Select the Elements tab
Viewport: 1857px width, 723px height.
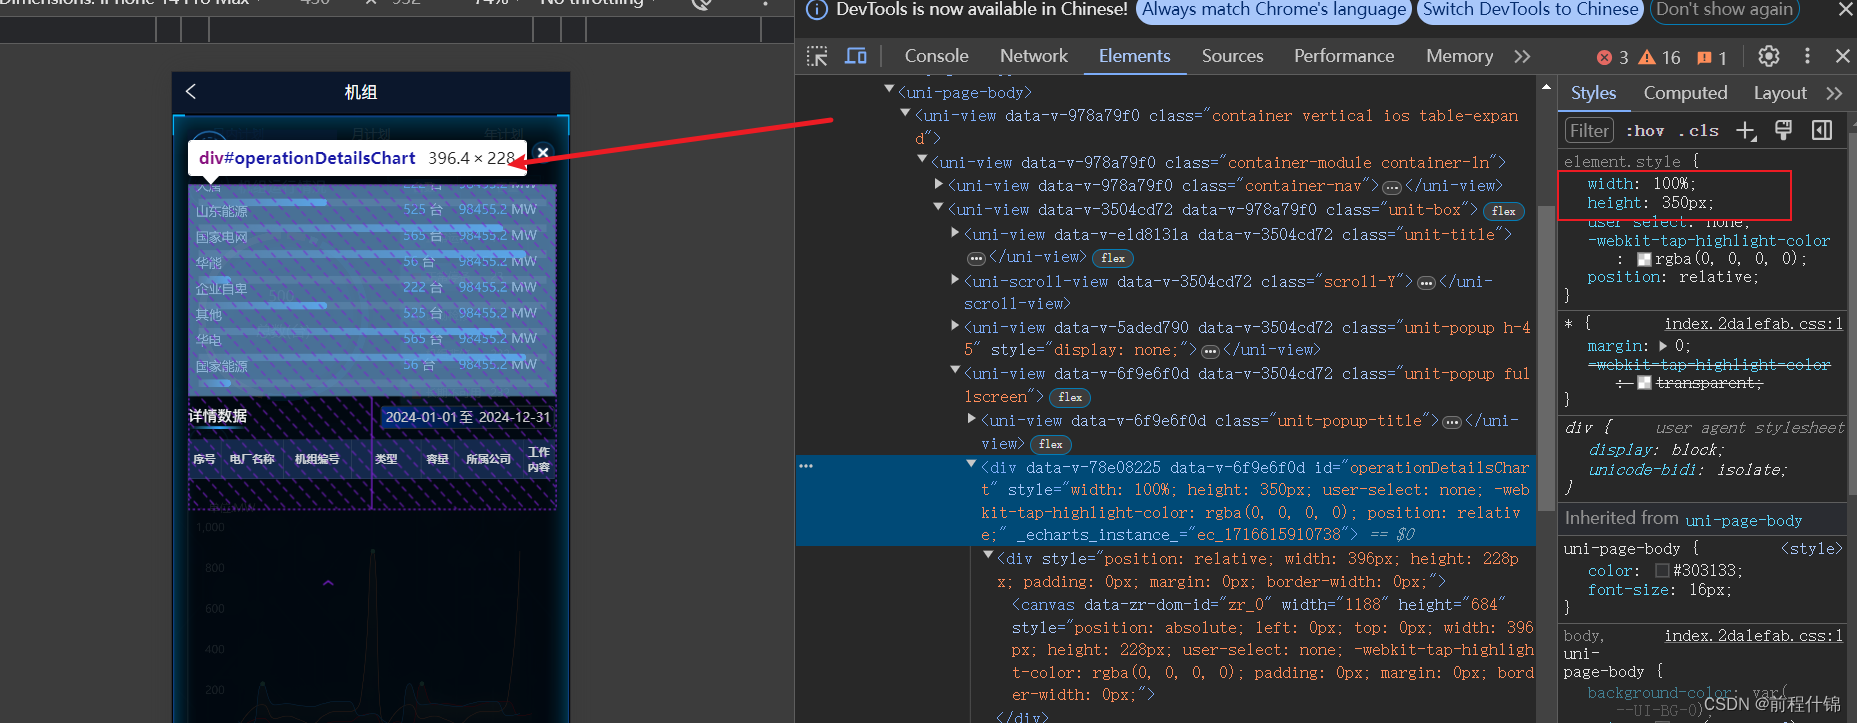pos(1134,56)
